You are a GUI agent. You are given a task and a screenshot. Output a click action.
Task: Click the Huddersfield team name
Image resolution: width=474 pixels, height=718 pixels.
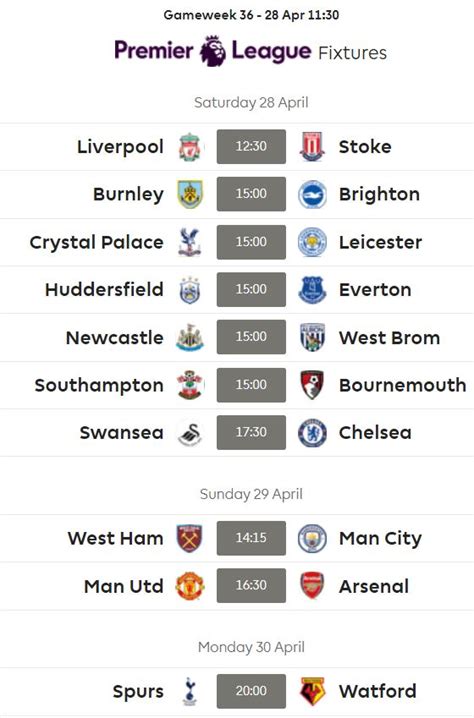point(104,289)
